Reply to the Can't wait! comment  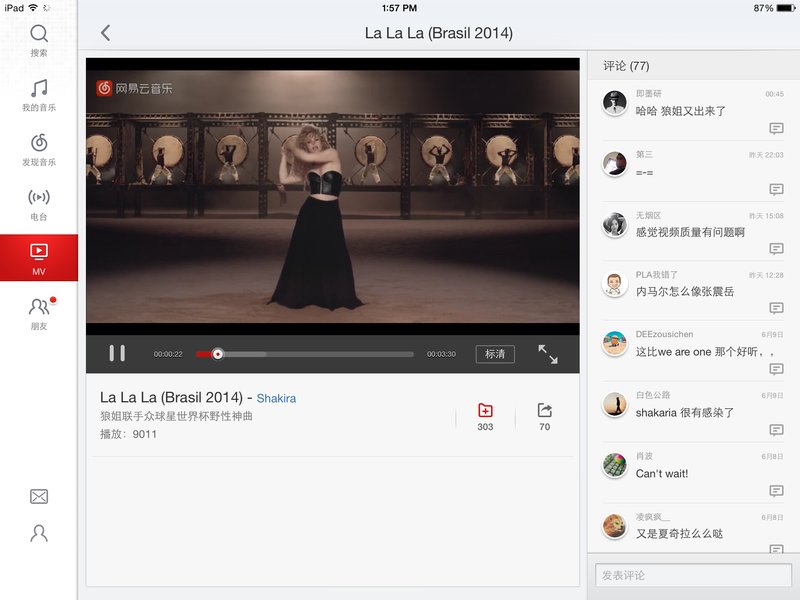click(776, 491)
